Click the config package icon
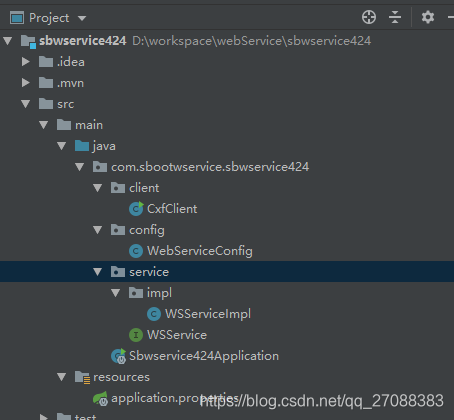 tap(118, 230)
